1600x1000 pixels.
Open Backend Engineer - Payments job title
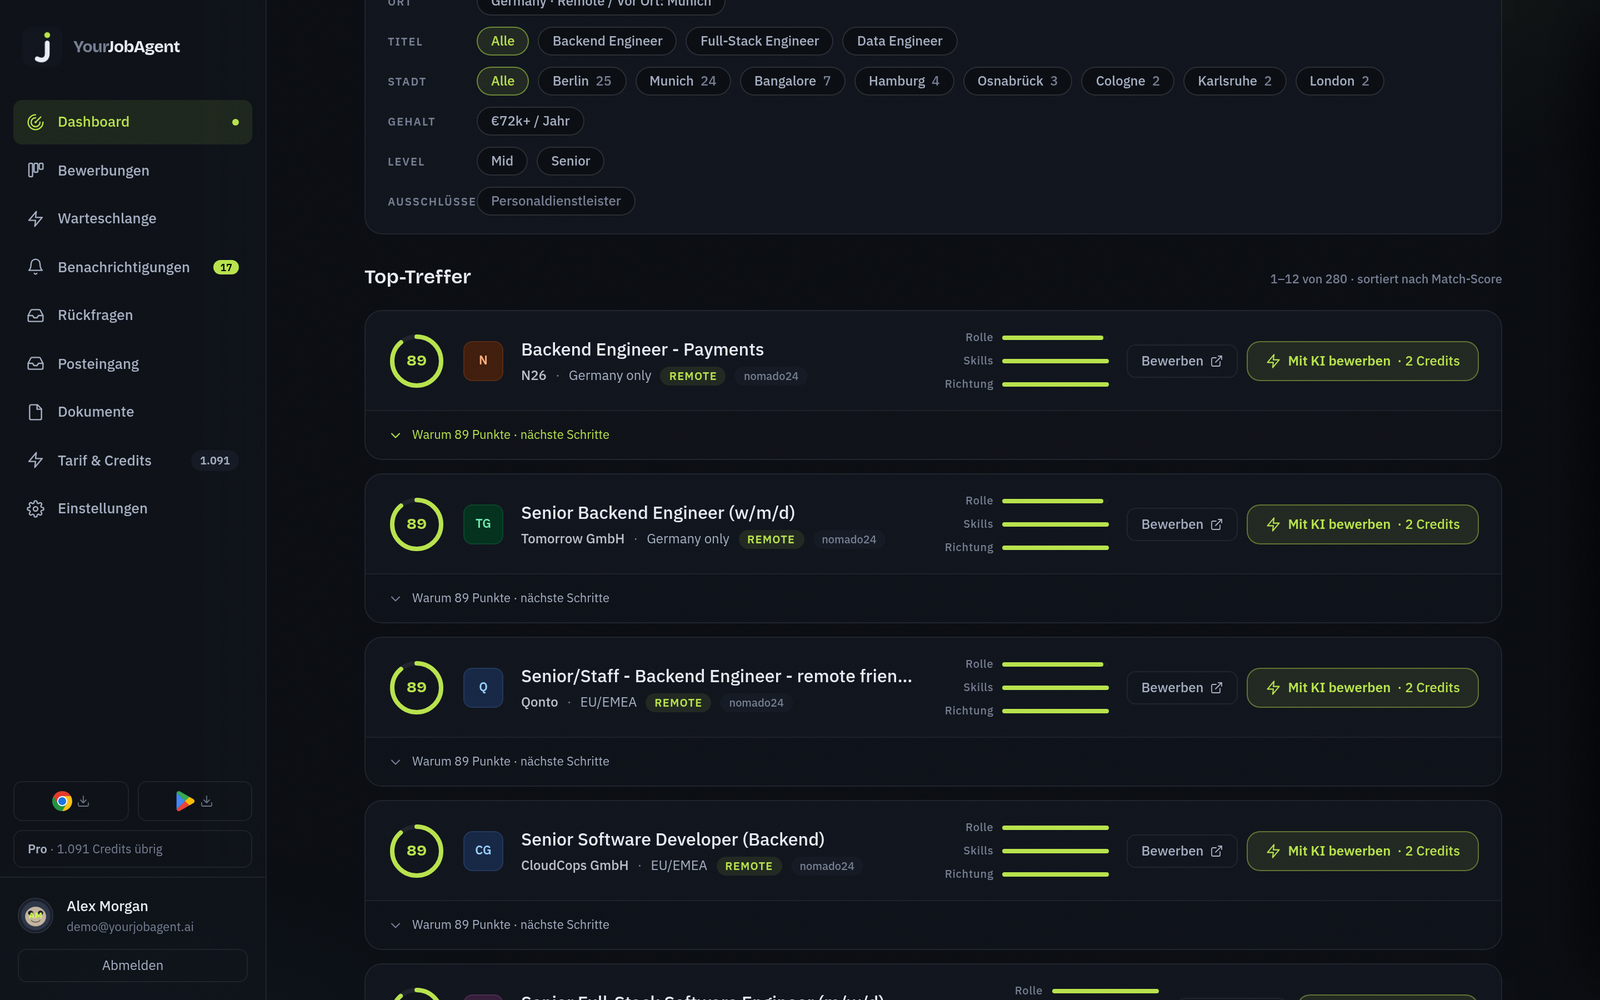(x=642, y=349)
